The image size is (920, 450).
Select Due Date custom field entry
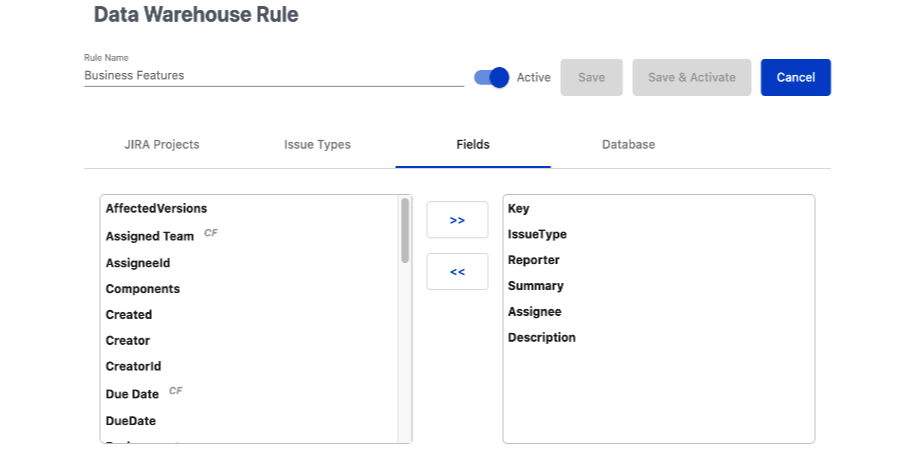click(133, 394)
